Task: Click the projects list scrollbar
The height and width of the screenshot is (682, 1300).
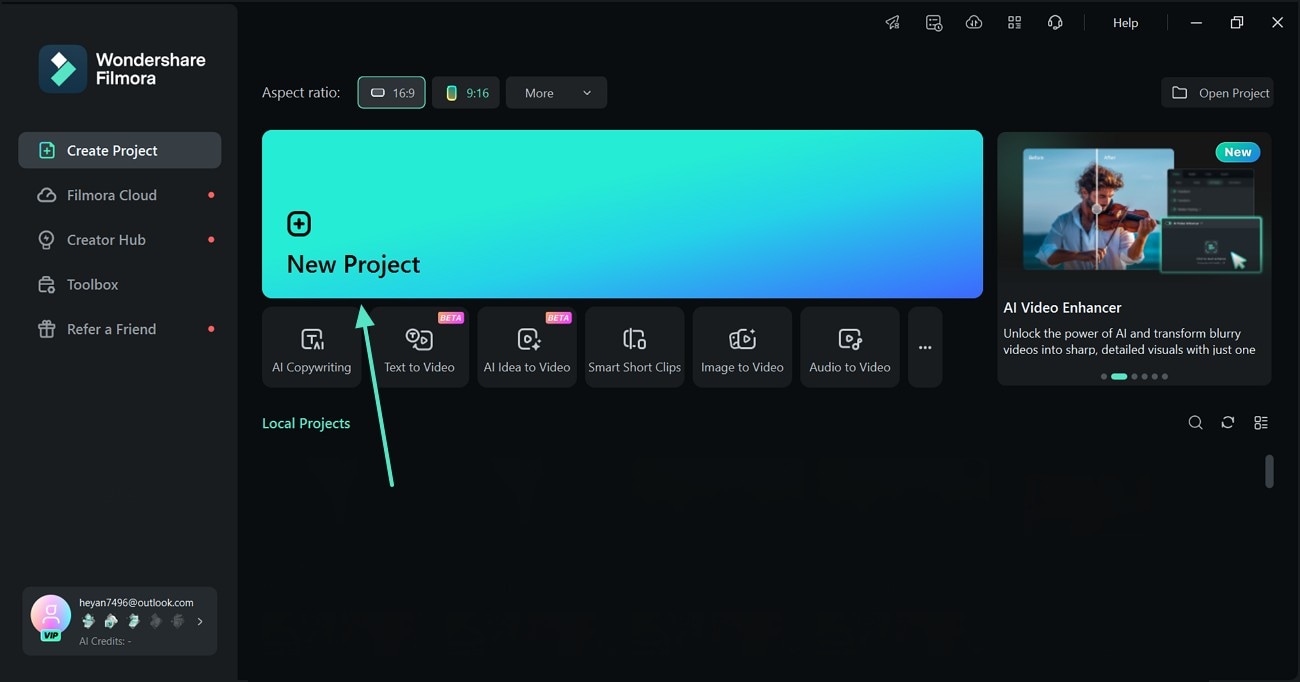Action: pos(1269,471)
